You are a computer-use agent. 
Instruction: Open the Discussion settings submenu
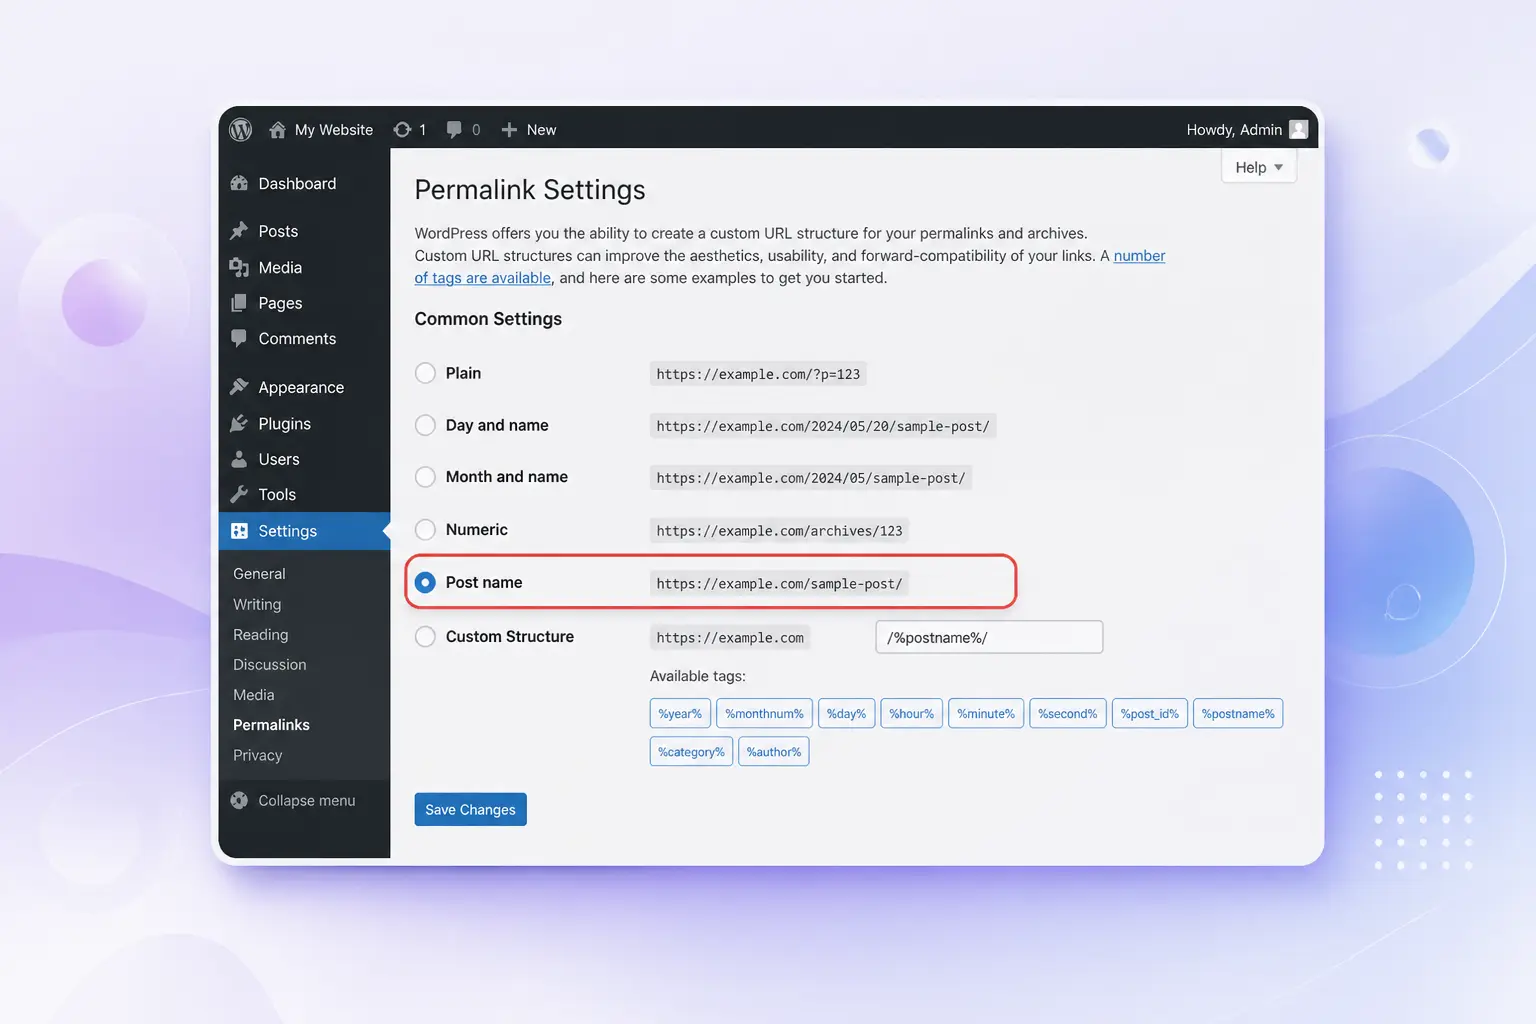270,664
